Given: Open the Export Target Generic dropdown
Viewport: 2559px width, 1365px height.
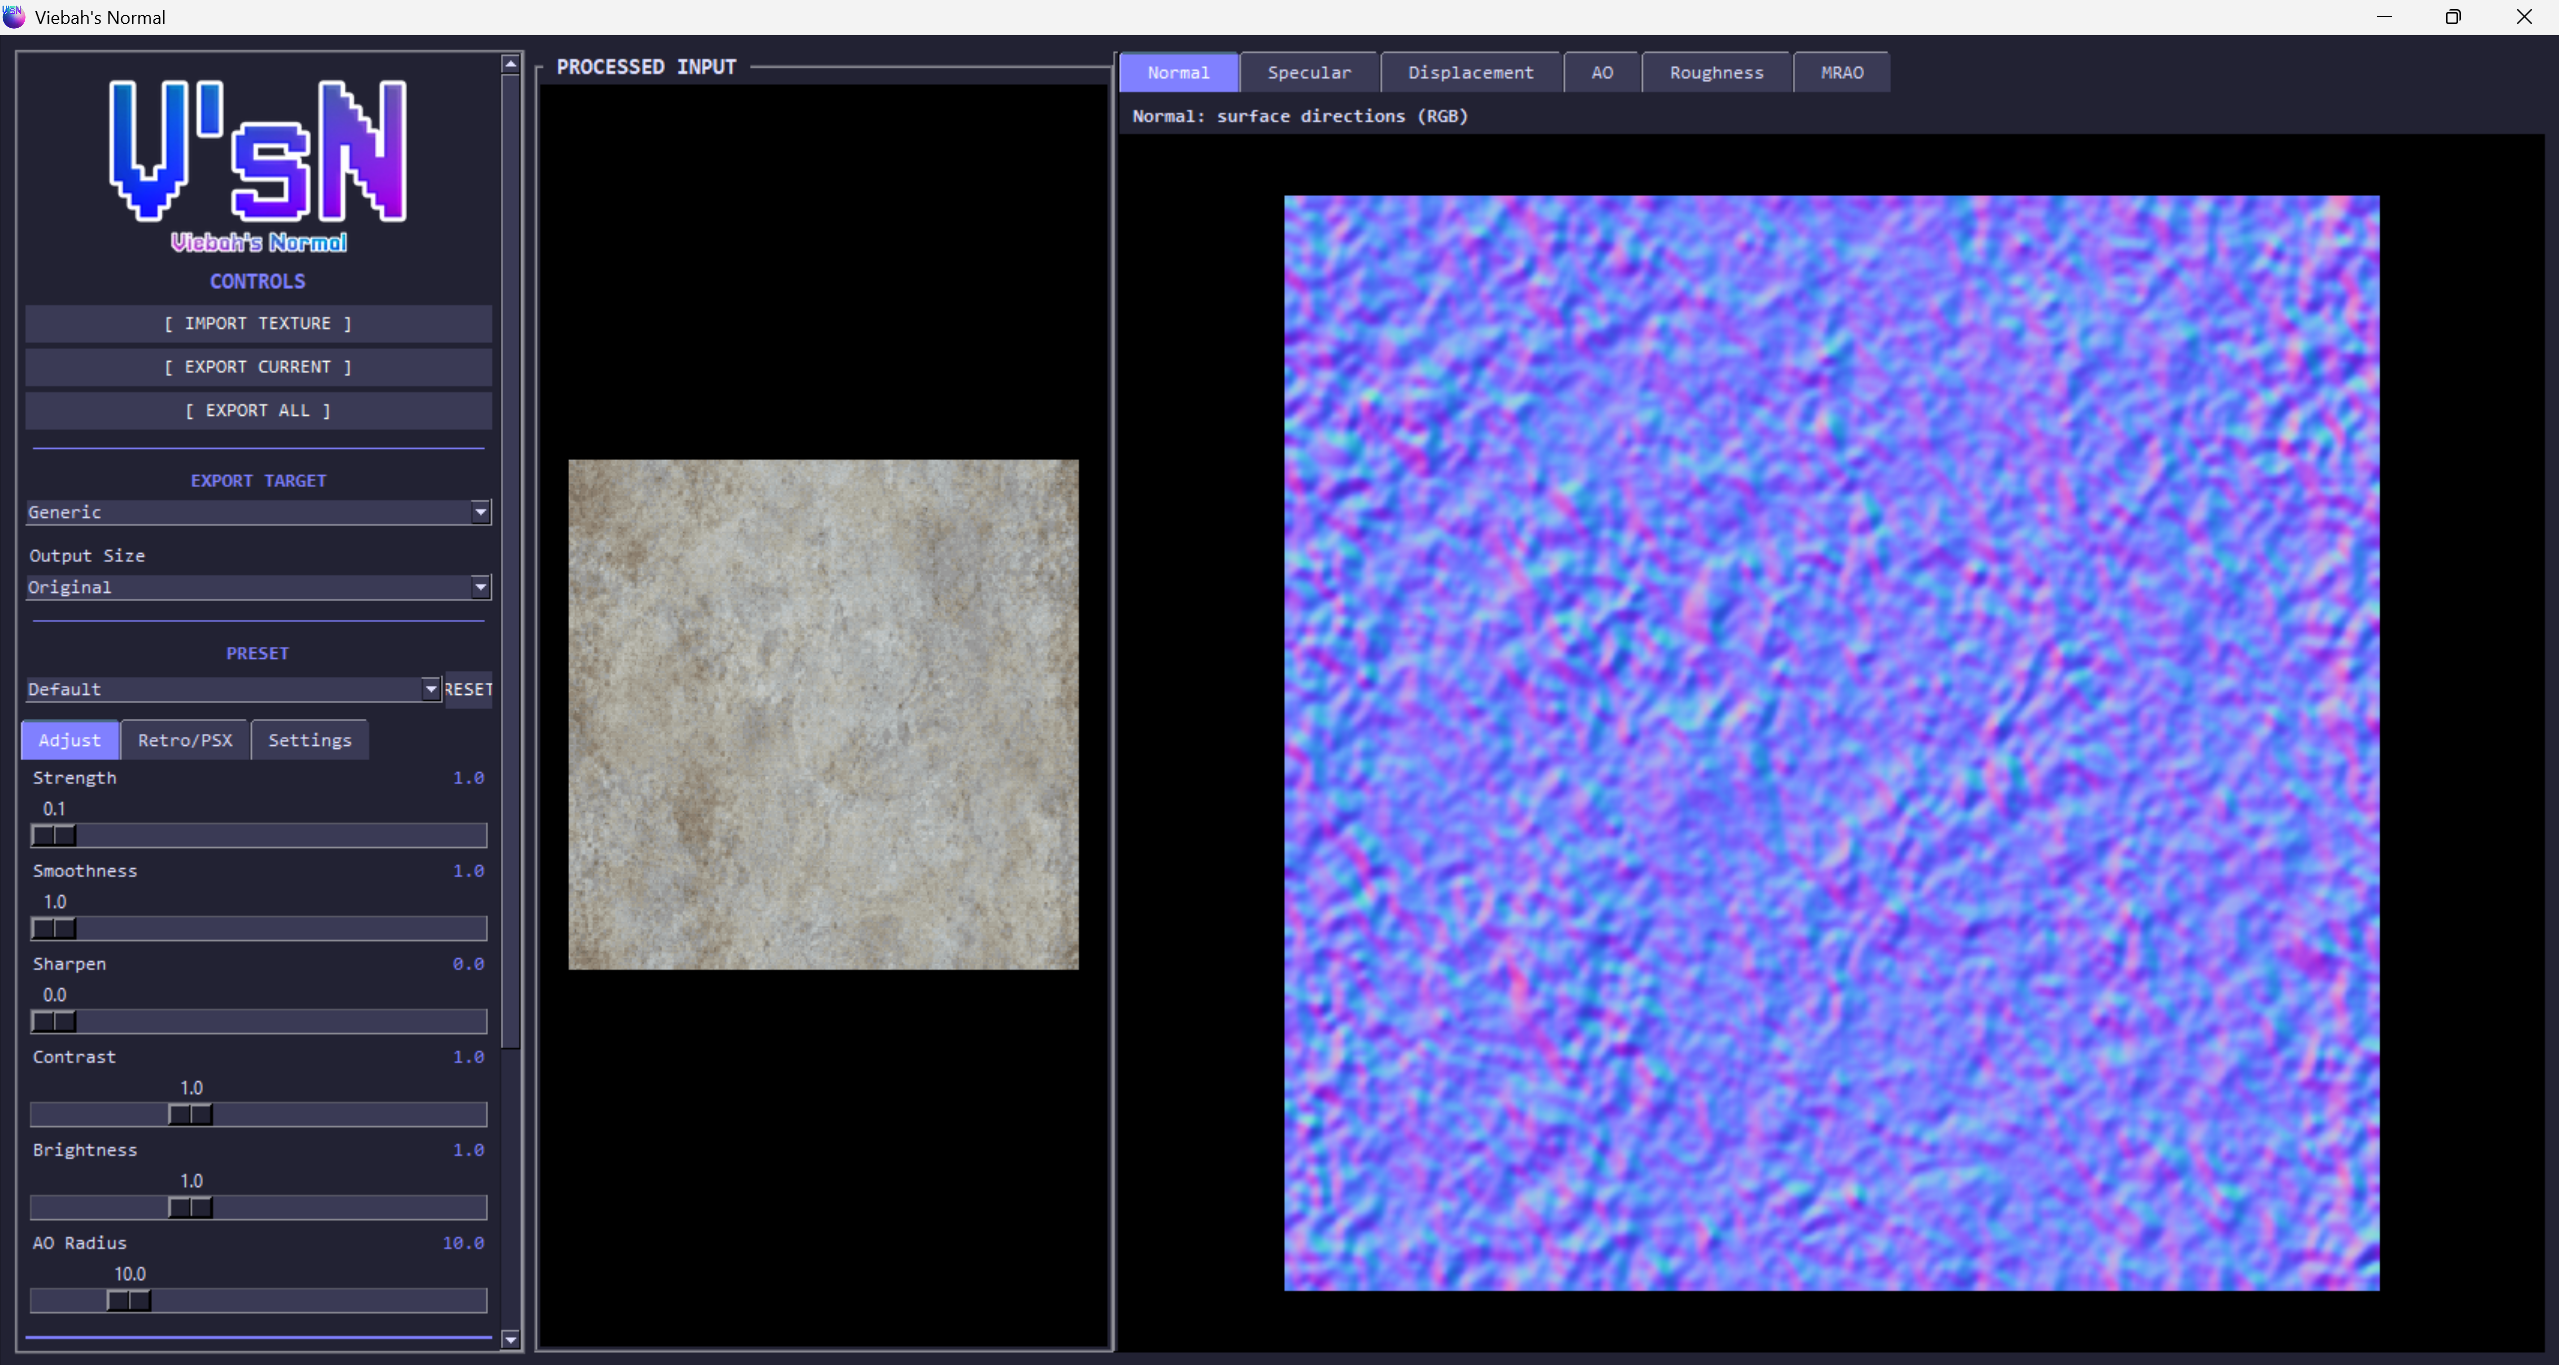Looking at the screenshot, I should click(480, 512).
